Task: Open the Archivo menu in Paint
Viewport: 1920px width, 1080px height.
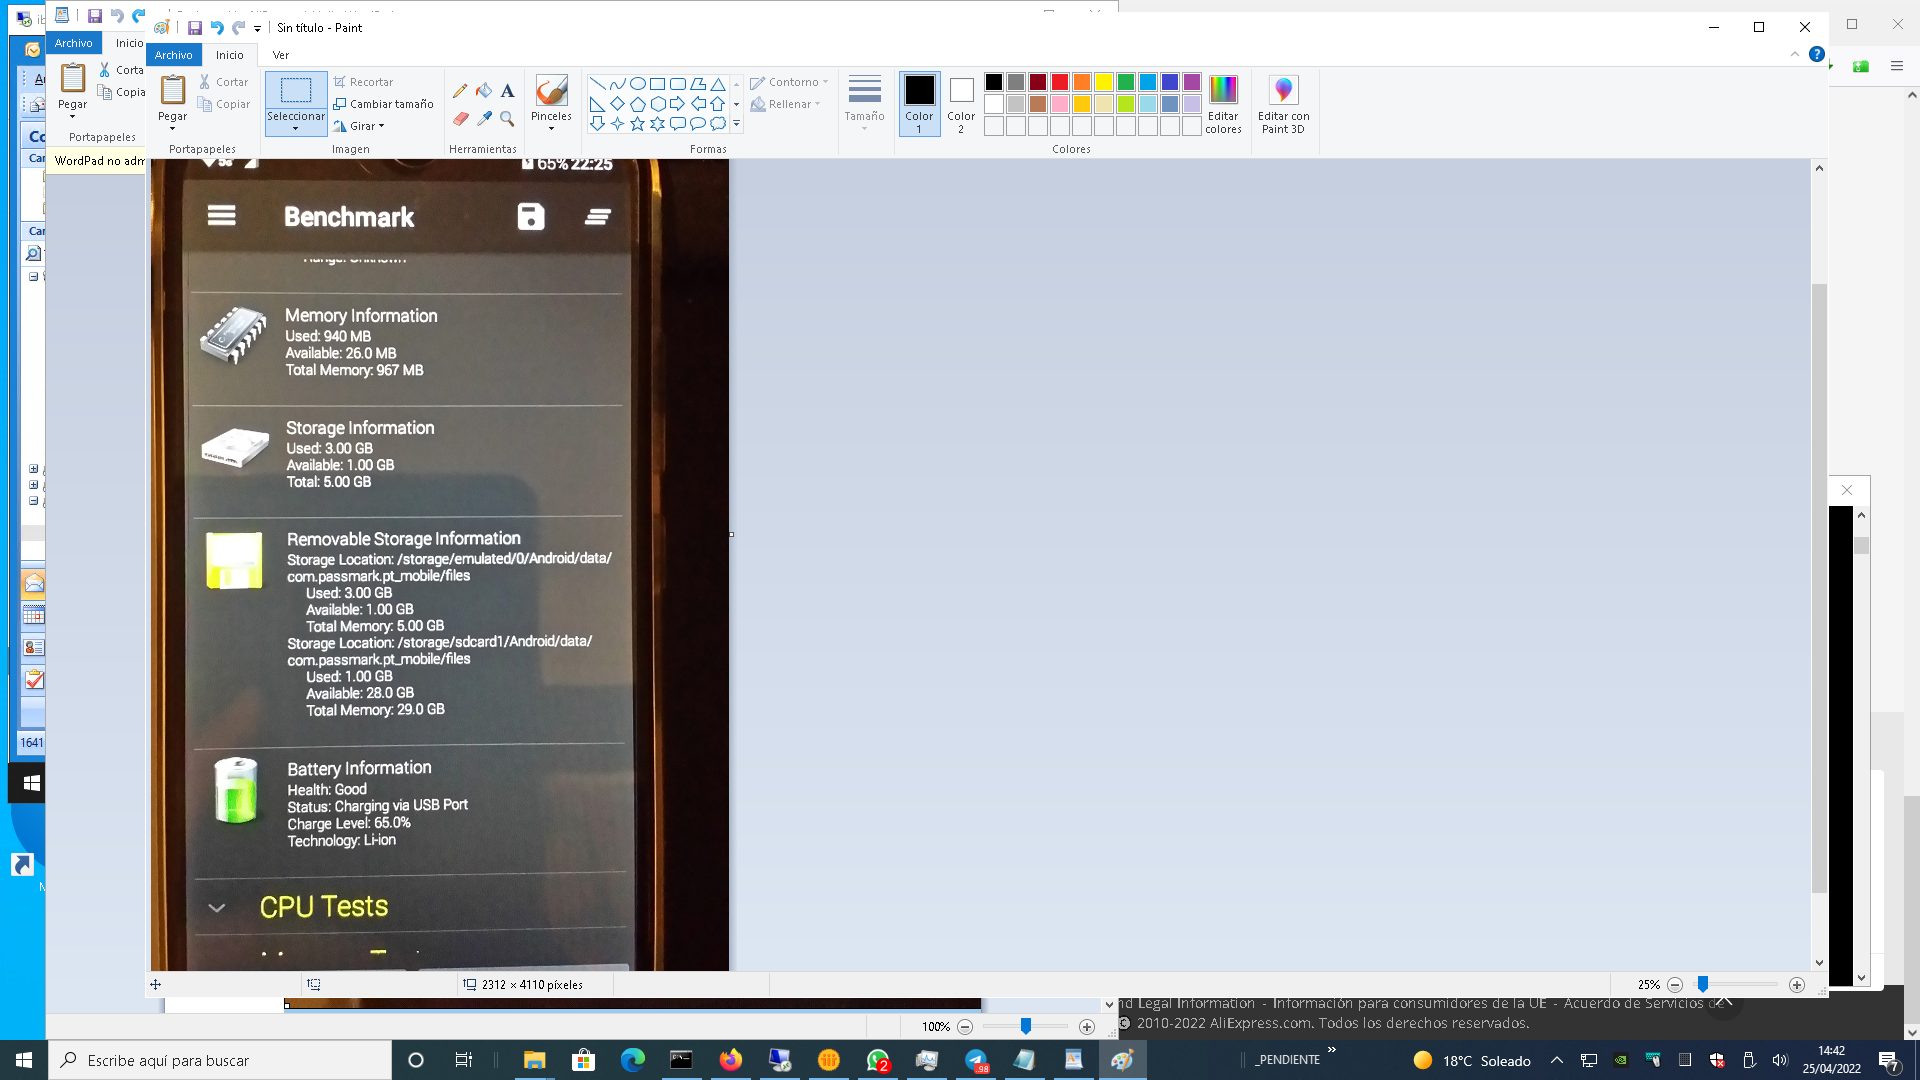Action: pos(173,55)
